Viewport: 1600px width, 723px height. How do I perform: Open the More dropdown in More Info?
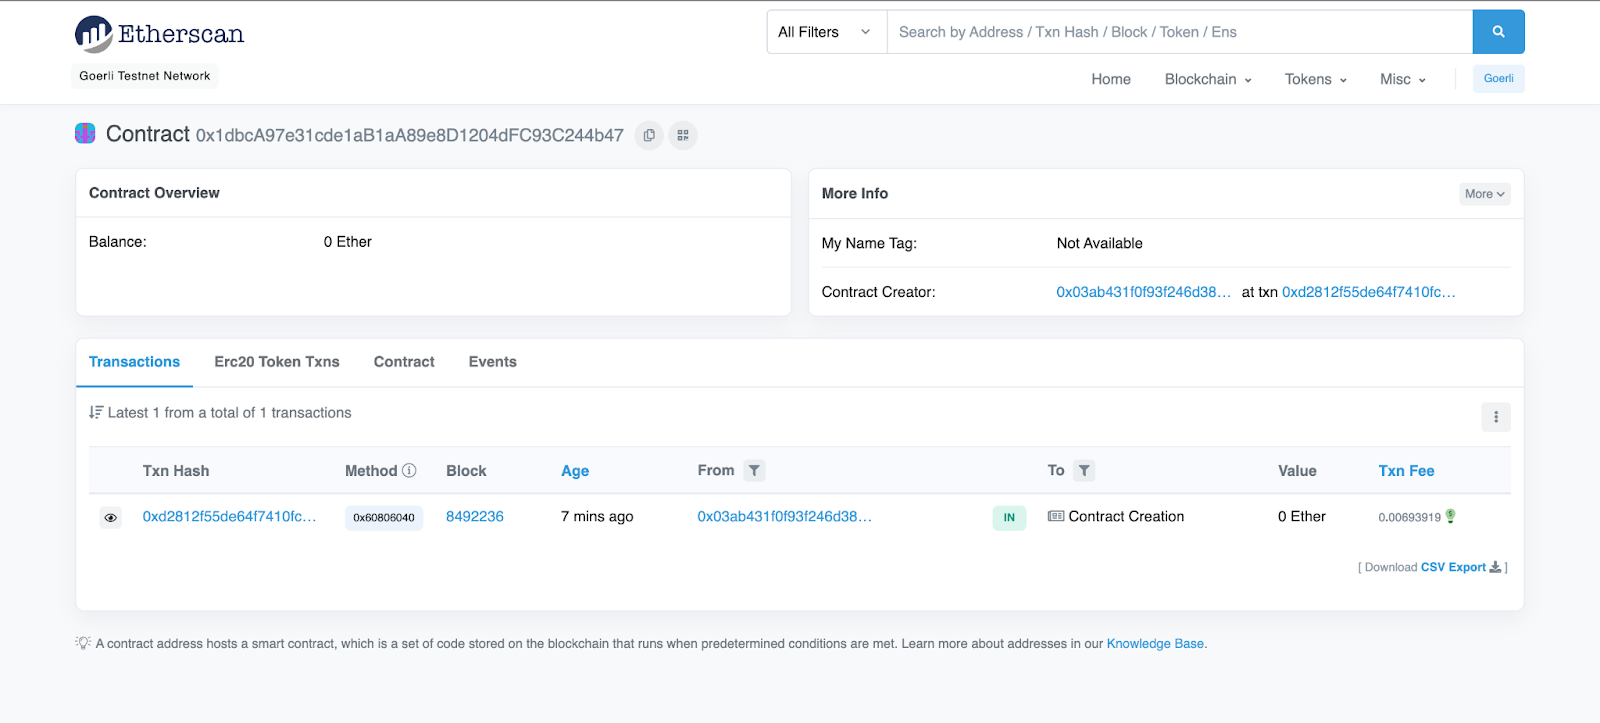pyautogui.click(x=1485, y=194)
